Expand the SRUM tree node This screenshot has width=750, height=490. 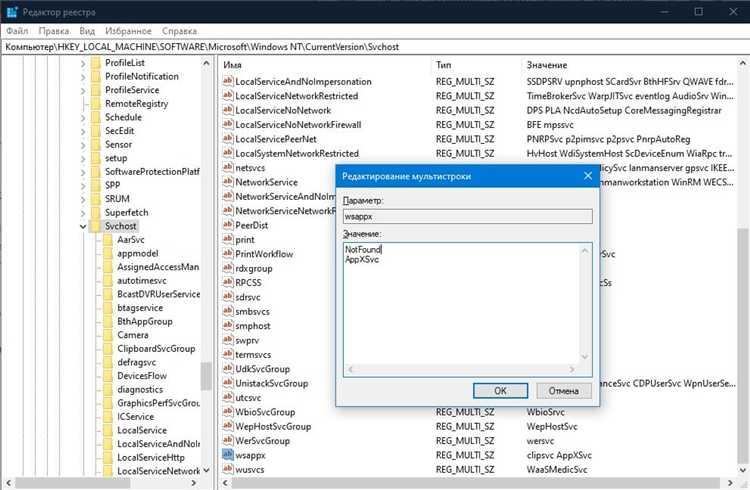(x=83, y=199)
